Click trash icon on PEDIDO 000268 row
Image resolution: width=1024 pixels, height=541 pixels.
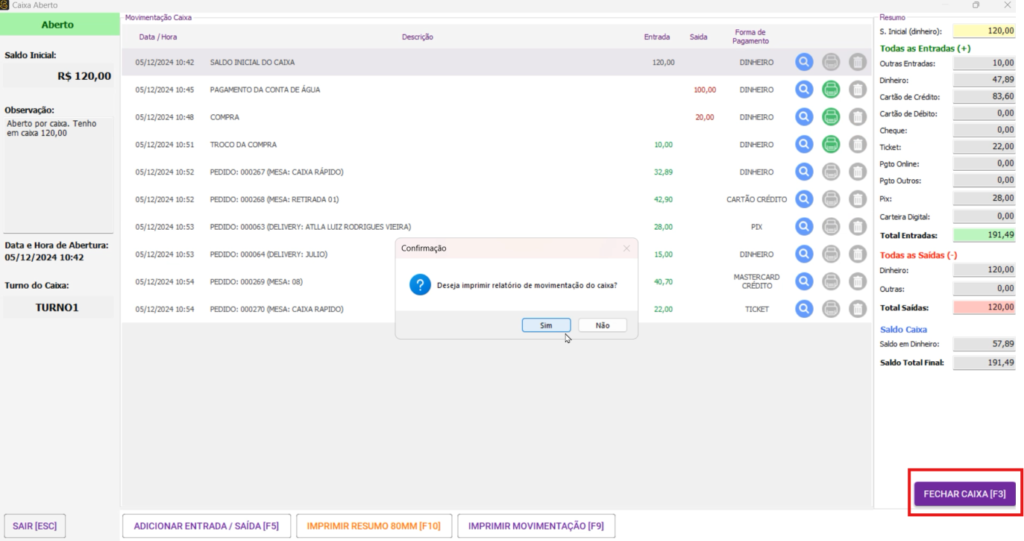(x=857, y=199)
